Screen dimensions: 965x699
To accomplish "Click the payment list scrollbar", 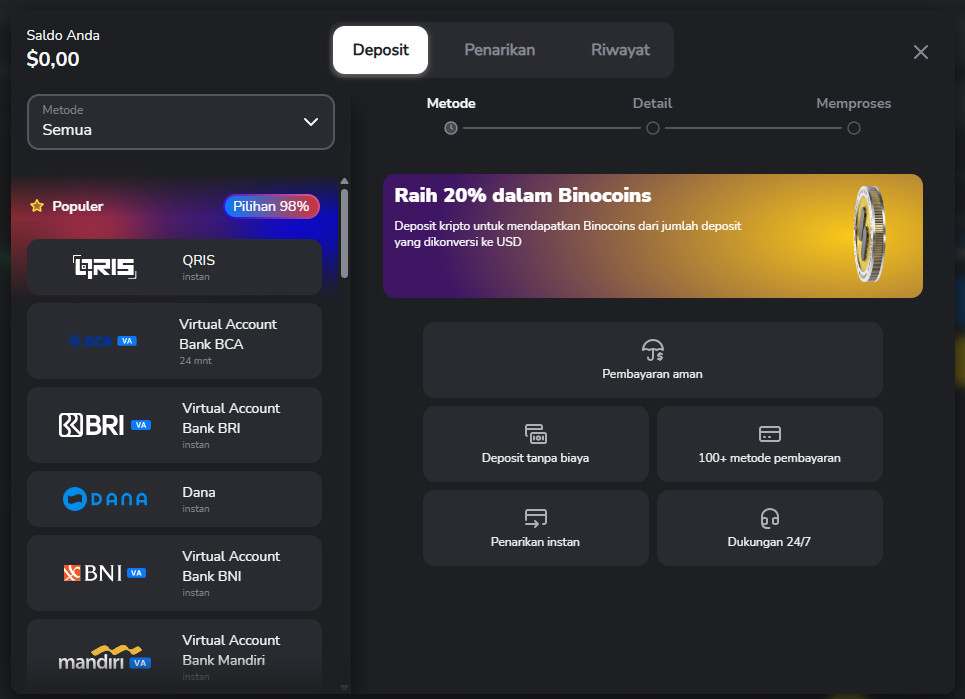I will coord(344,232).
